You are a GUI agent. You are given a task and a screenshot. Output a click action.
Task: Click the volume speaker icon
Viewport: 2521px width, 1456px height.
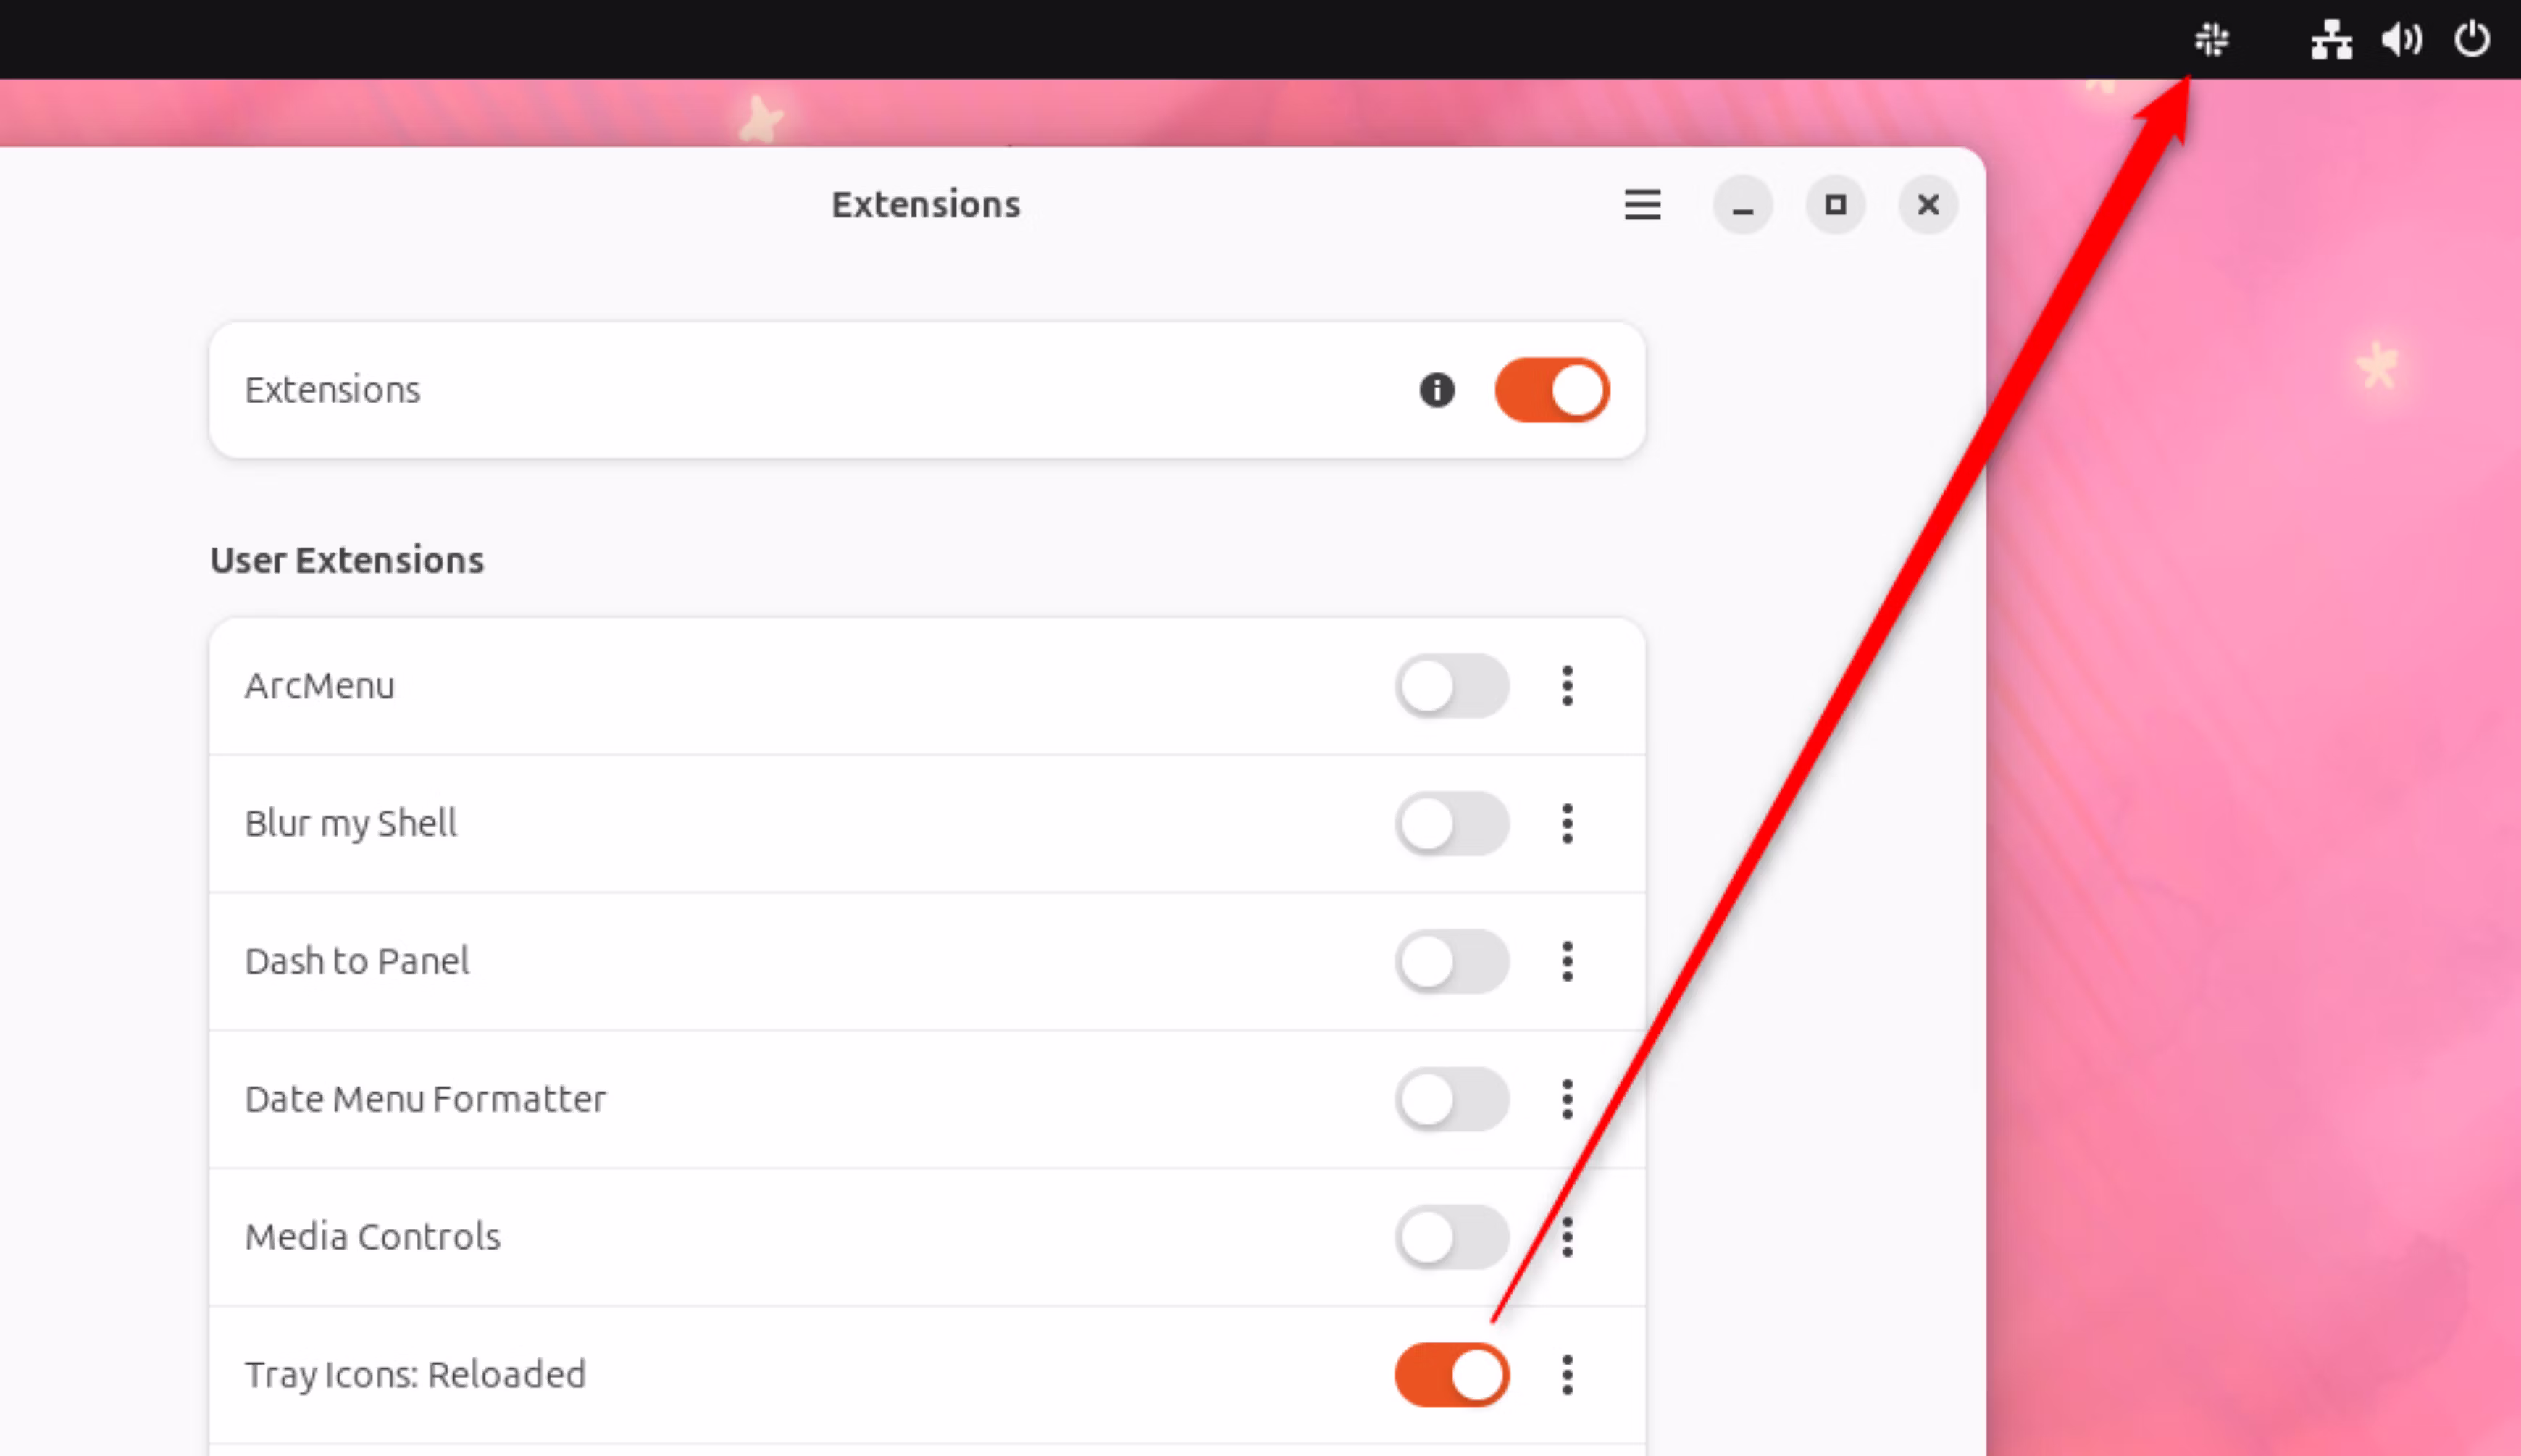point(2401,40)
